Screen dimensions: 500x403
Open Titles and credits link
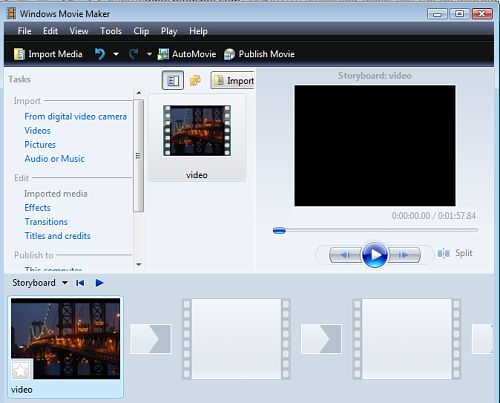click(x=58, y=236)
